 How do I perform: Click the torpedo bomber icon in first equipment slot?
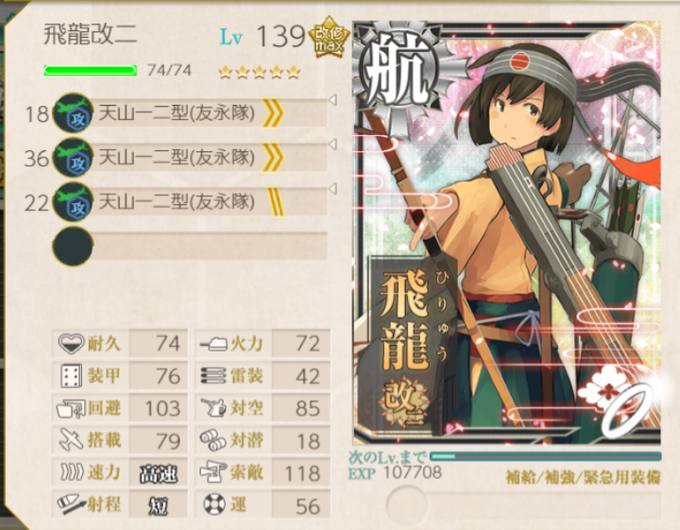(x=72, y=113)
